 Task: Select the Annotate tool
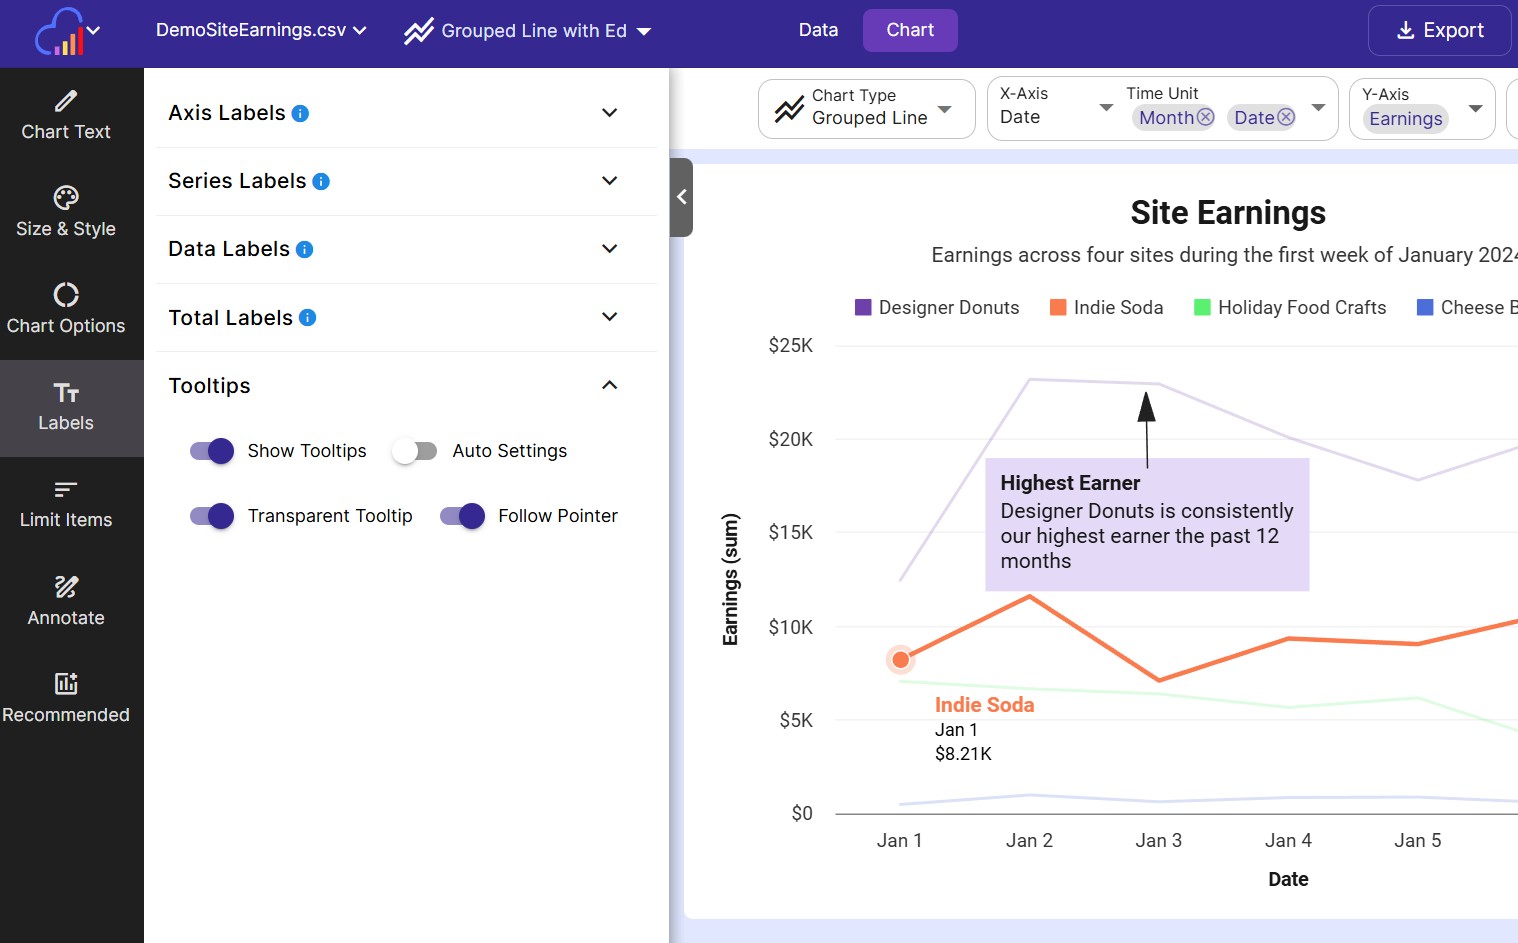tap(65, 600)
